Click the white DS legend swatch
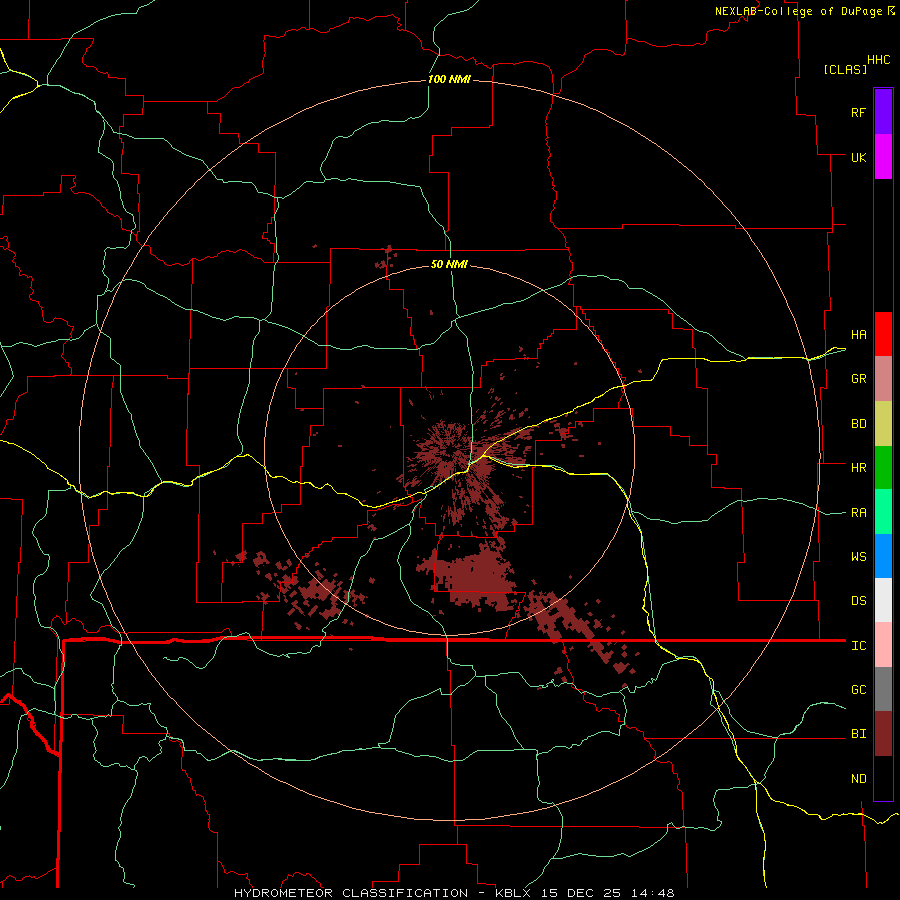Image resolution: width=900 pixels, height=900 pixels. (x=883, y=600)
